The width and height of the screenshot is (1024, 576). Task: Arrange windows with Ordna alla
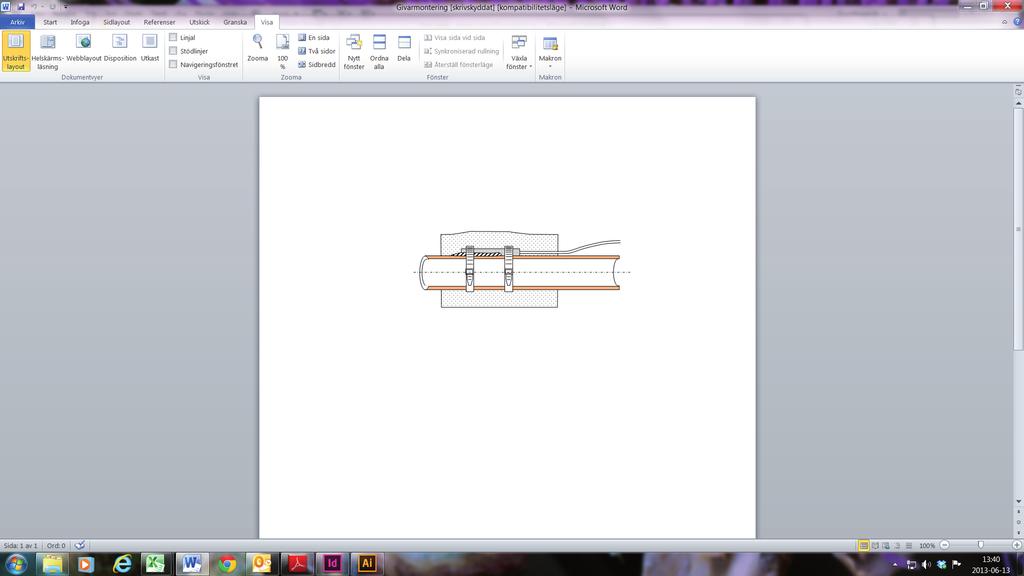(x=379, y=51)
